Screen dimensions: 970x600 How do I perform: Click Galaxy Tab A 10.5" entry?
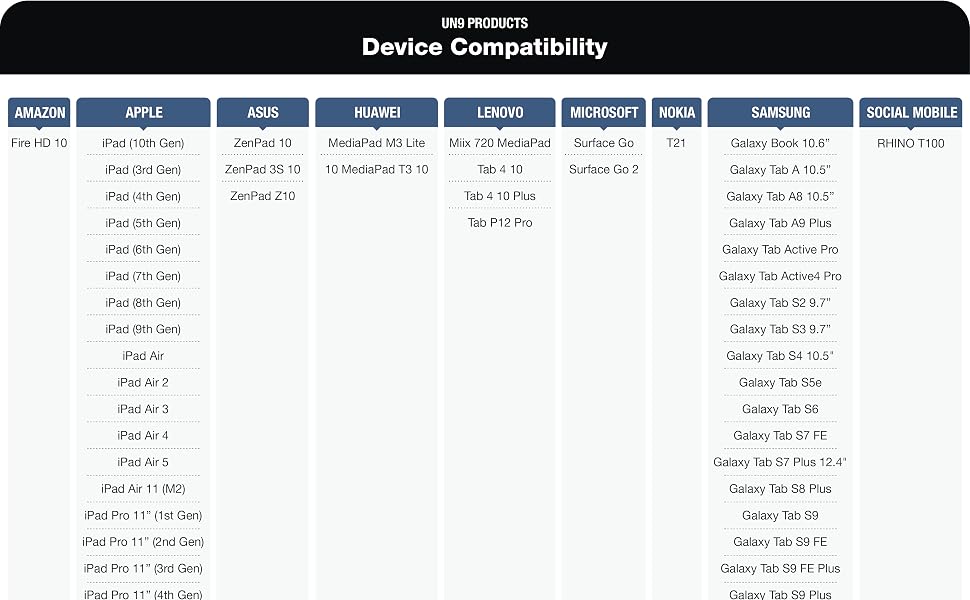[780, 169]
